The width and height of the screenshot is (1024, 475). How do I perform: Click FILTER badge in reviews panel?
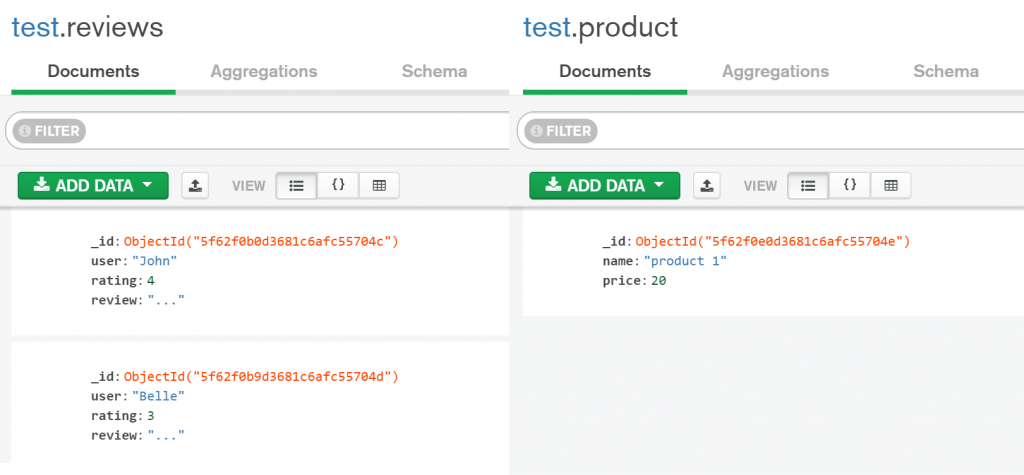point(50,131)
